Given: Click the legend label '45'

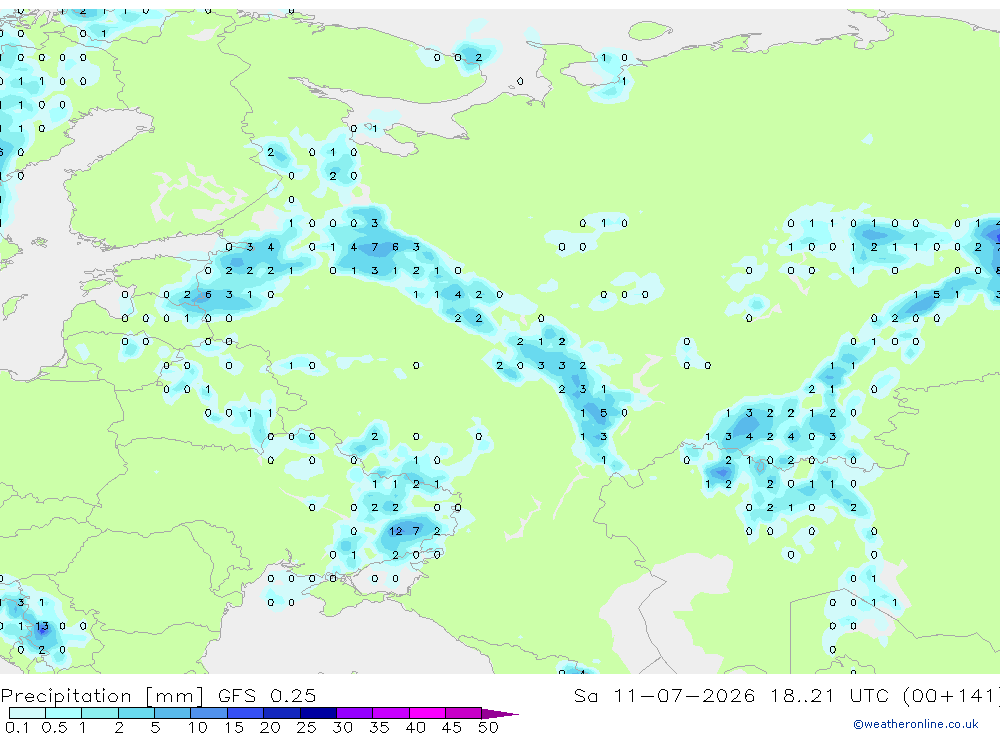Looking at the screenshot, I should click(x=452, y=727).
